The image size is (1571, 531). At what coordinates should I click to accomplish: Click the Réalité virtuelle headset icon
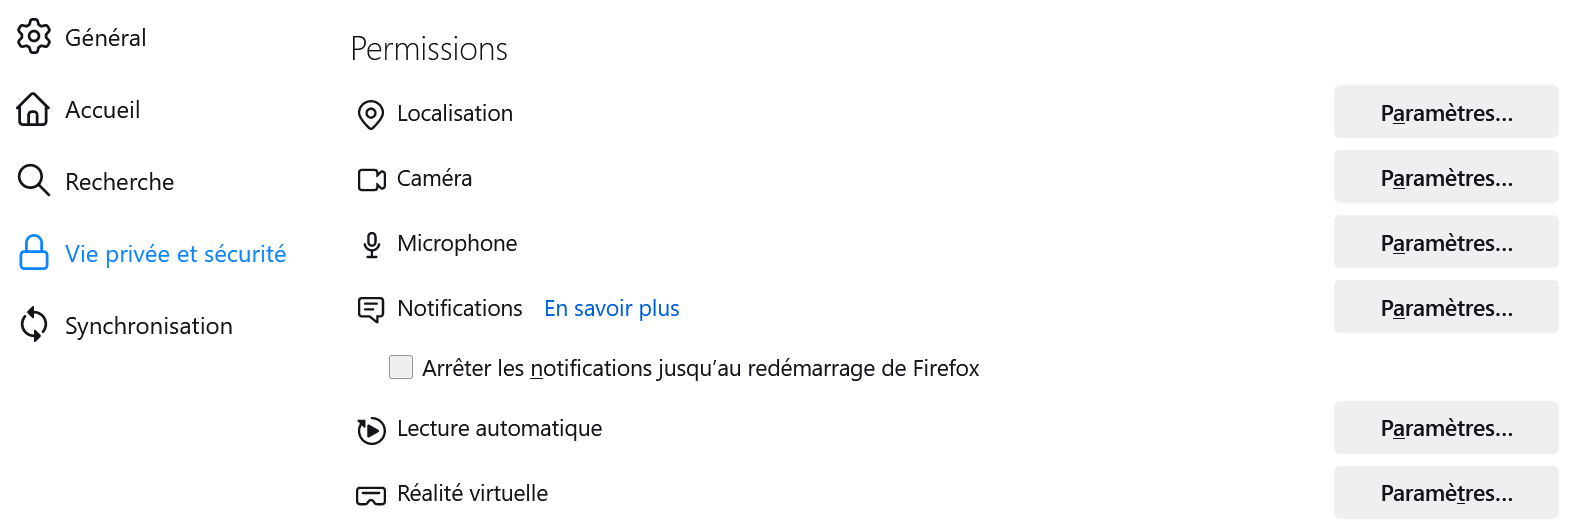click(371, 495)
